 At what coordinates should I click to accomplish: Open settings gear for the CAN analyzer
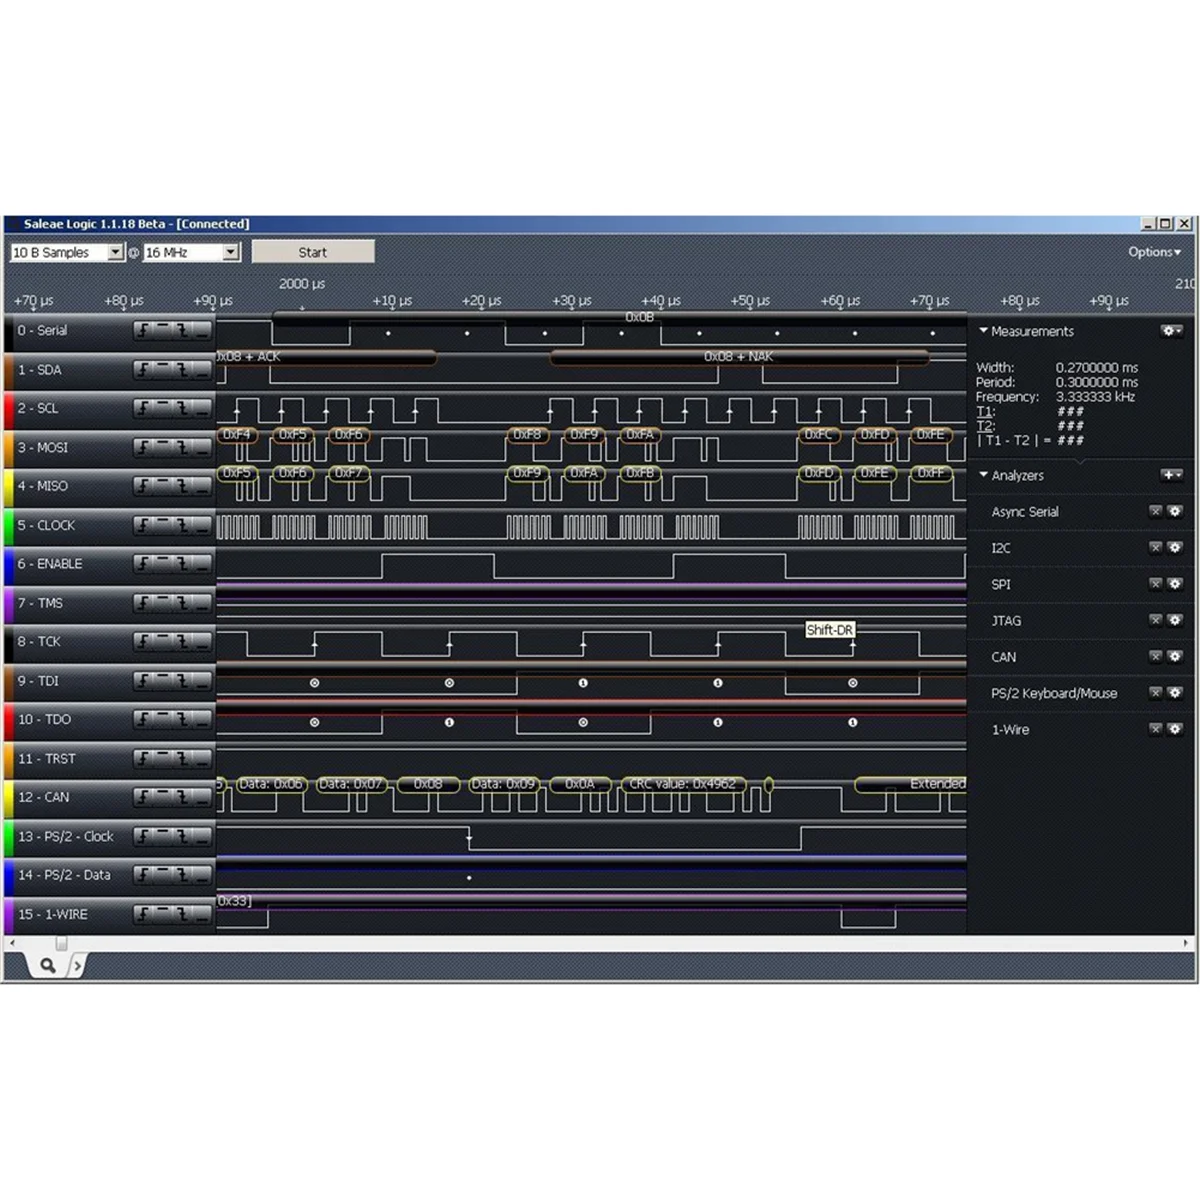point(1175,656)
